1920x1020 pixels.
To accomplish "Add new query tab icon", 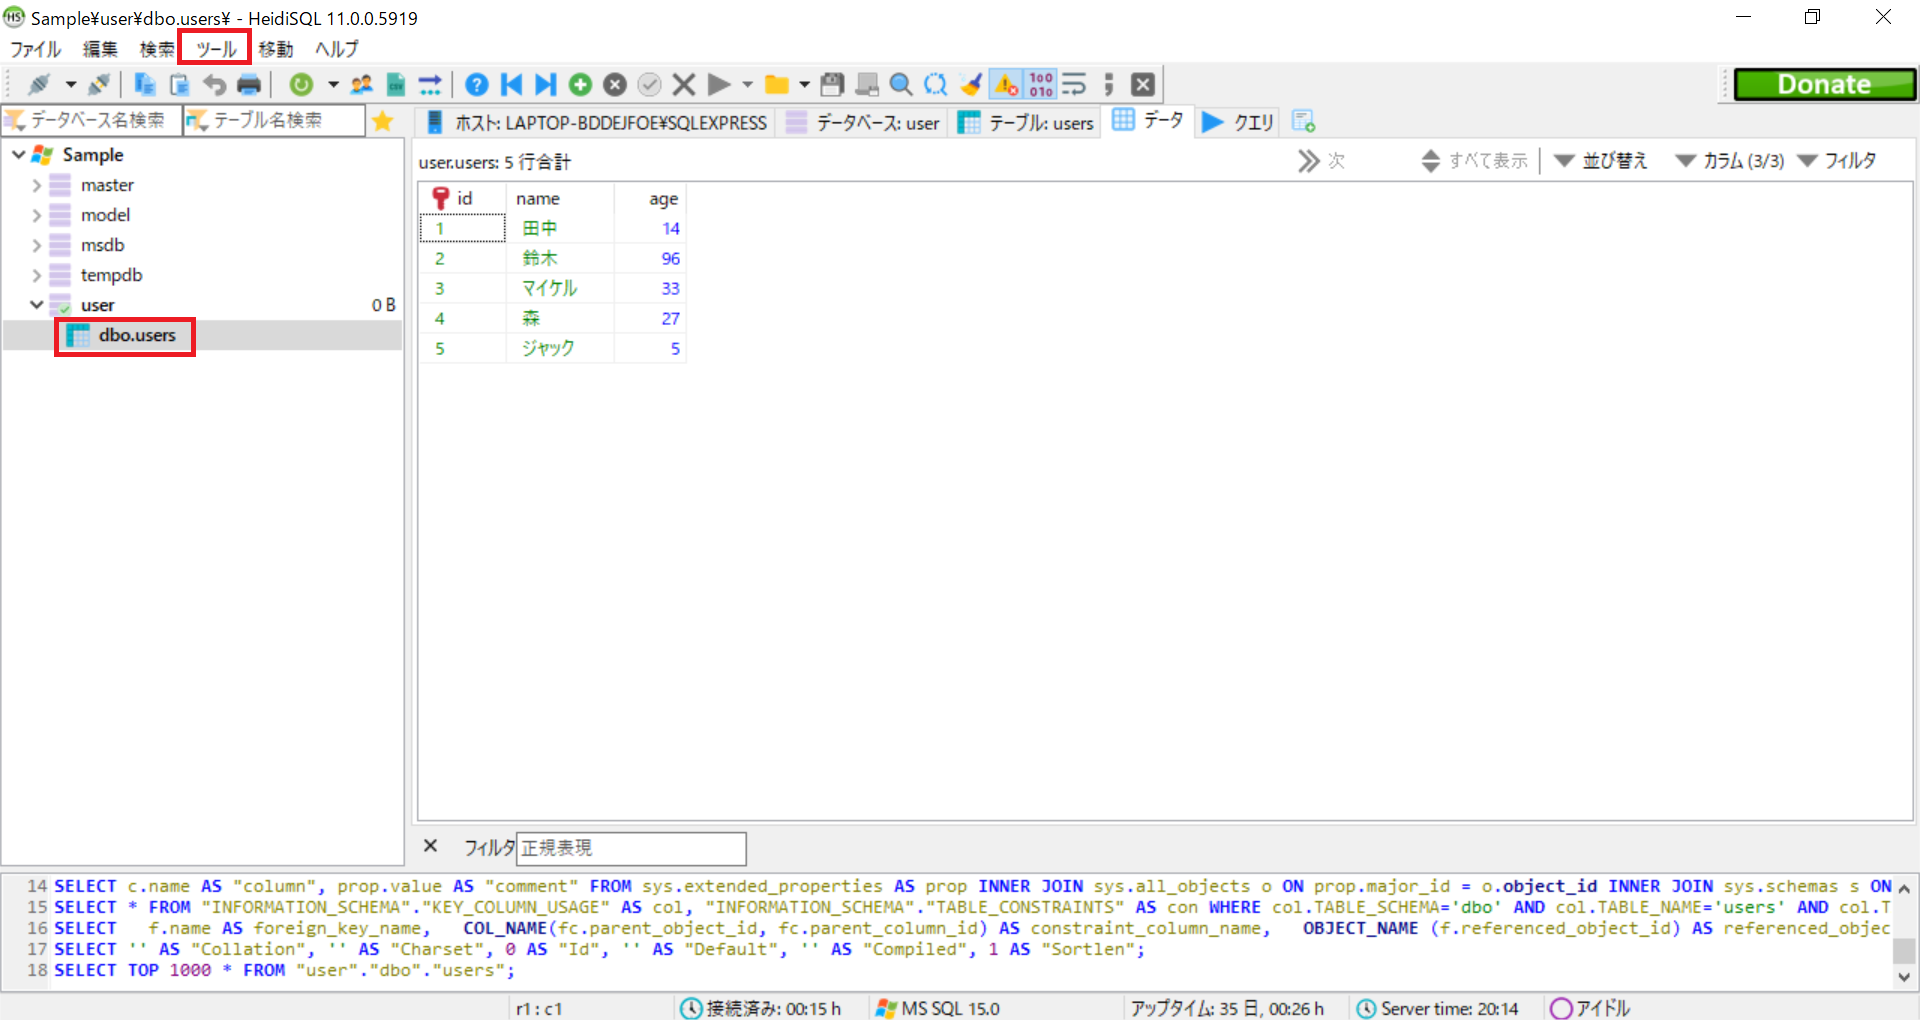I will 1303,122.
